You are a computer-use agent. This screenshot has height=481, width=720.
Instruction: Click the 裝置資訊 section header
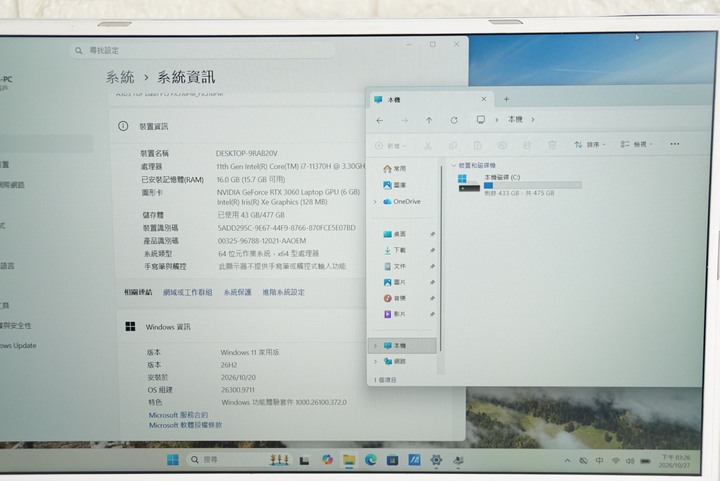pos(154,127)
